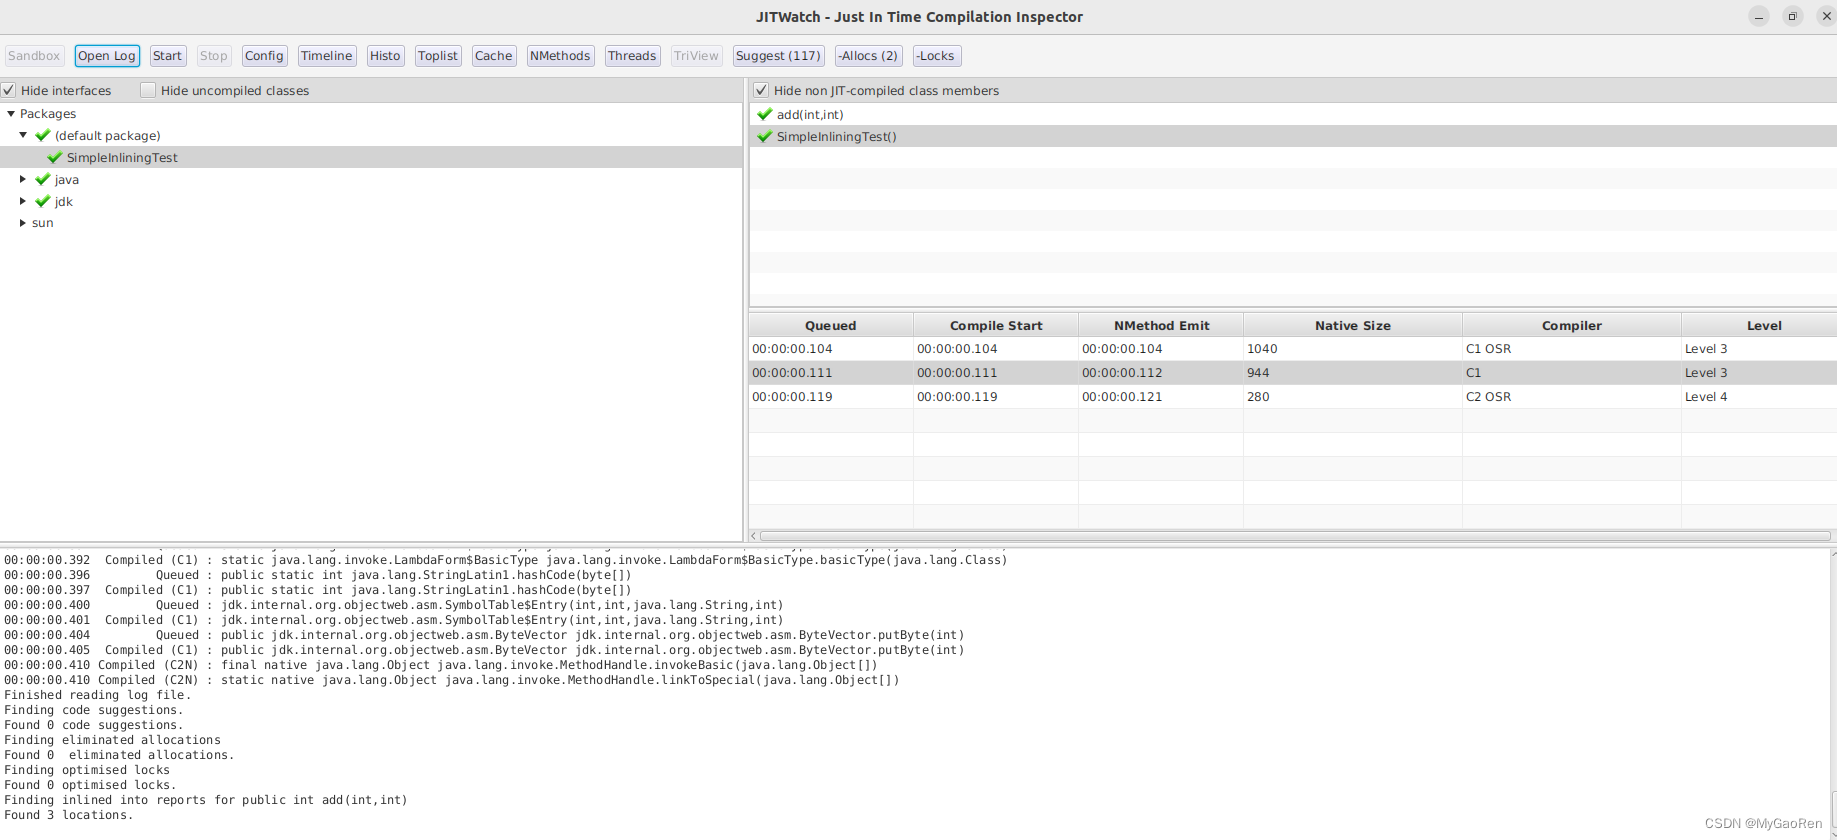Image resolution: width=1837 pixels, height=840 pixels.
Task: Click the Level 4 cell
Action: (1760, 397)
